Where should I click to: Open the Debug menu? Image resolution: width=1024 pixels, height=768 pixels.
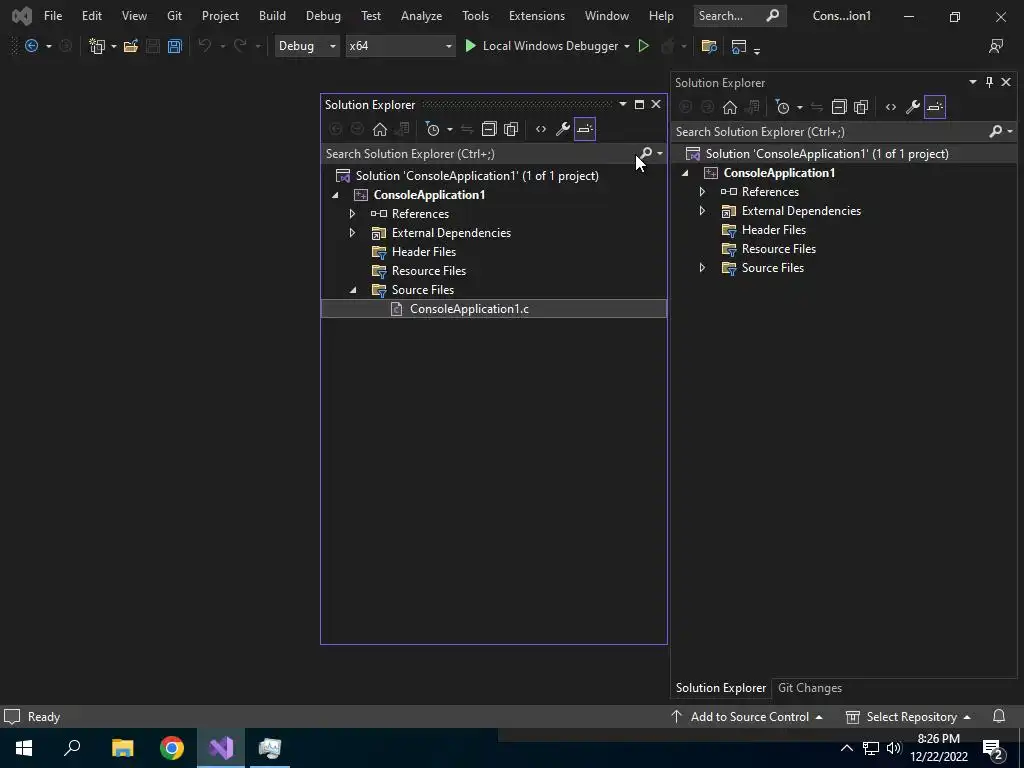323,16
